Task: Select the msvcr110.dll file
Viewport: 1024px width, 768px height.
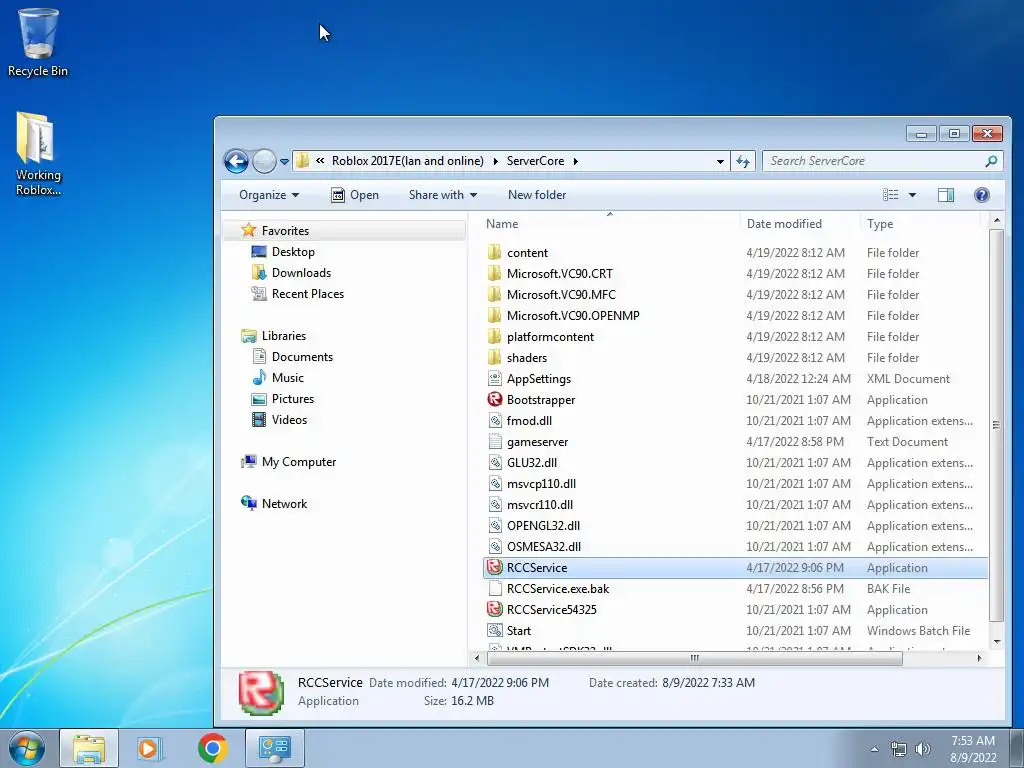Action: click(x=539, y=505)
